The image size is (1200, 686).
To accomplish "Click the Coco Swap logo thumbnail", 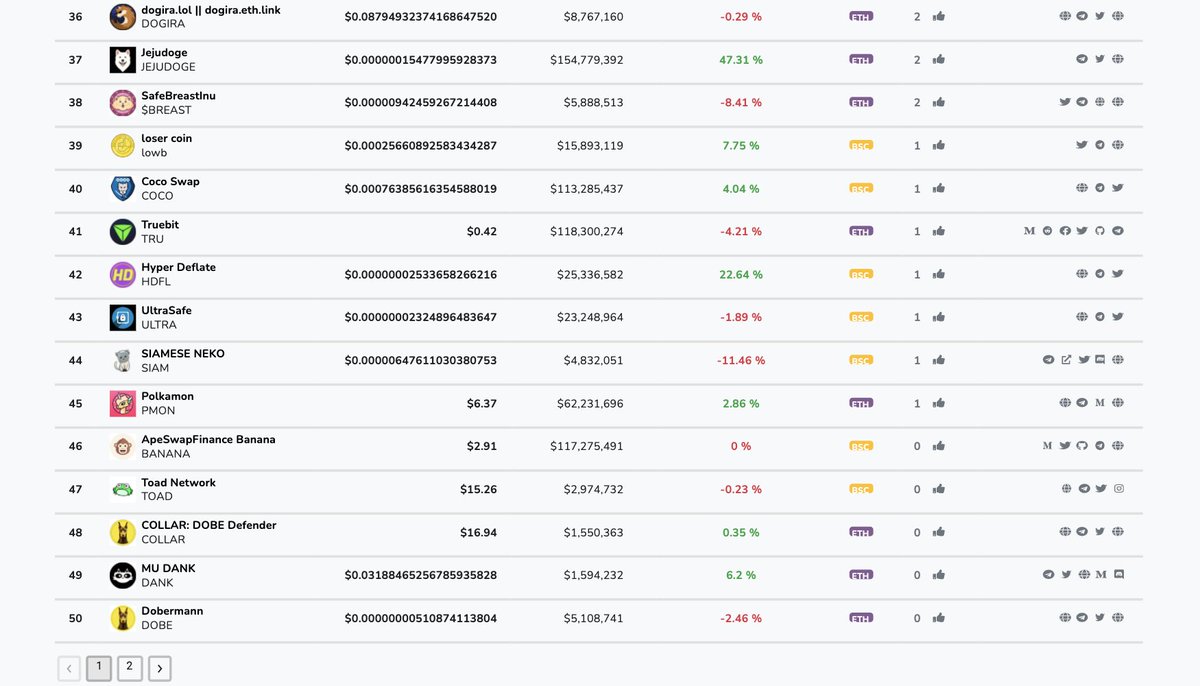I will click(122, 189).
